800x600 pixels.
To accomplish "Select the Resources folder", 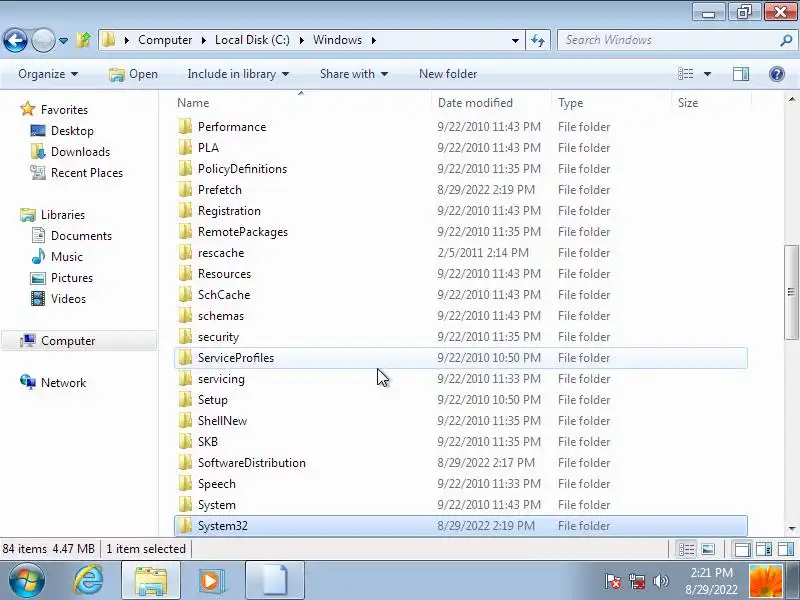I will click(461, 273).
